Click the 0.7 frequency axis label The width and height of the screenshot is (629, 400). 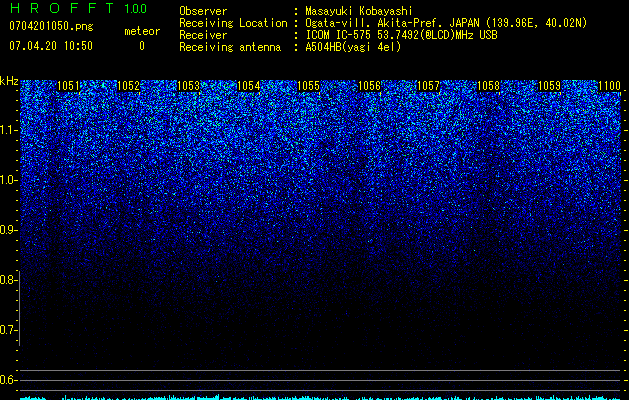point(8,330)
